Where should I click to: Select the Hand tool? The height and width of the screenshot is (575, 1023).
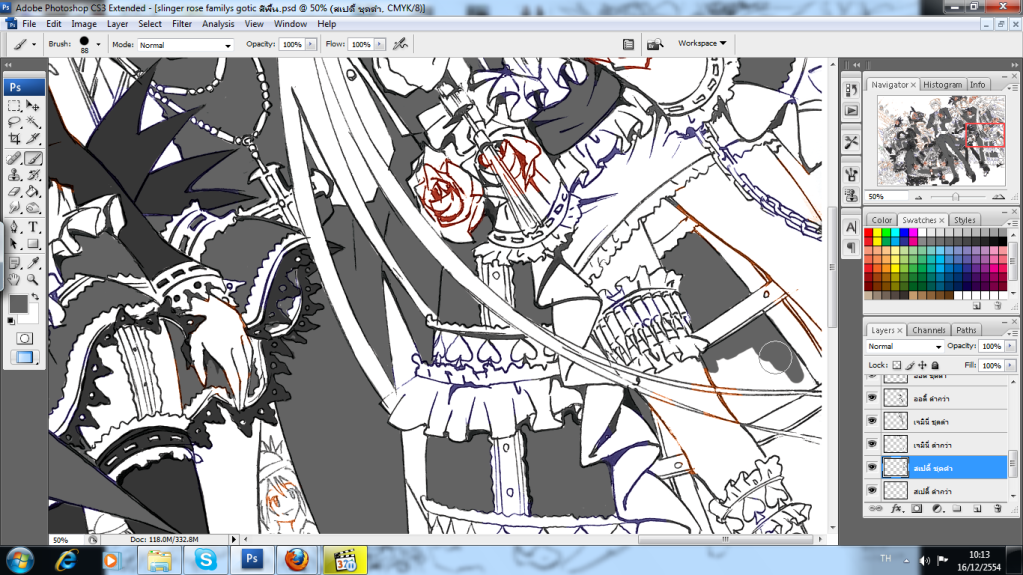click(x=14, y=279)
